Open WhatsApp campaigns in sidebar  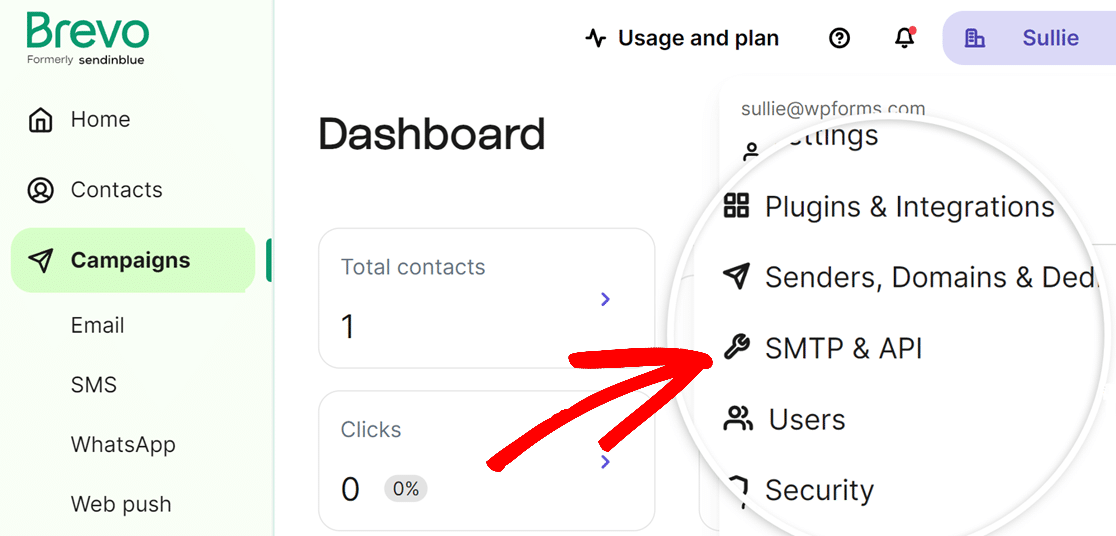coord(123,445)
